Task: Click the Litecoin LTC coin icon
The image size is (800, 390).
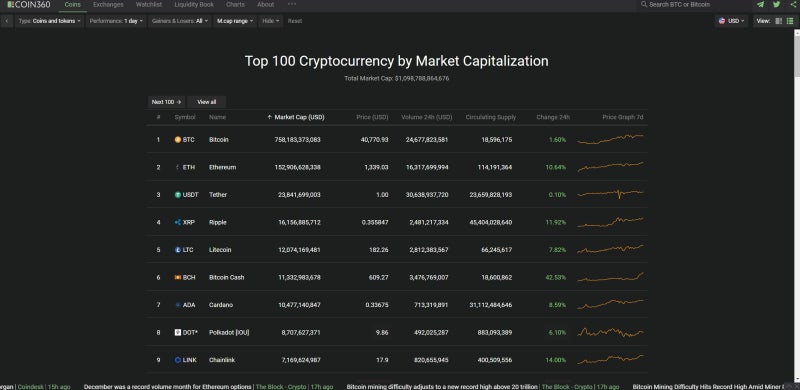Action: coord(178,250)
